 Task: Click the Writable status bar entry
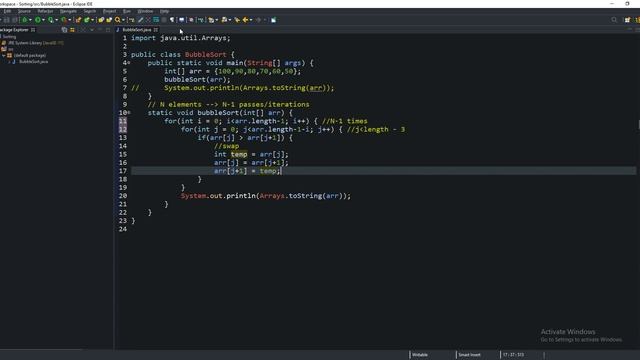(420, 355)
